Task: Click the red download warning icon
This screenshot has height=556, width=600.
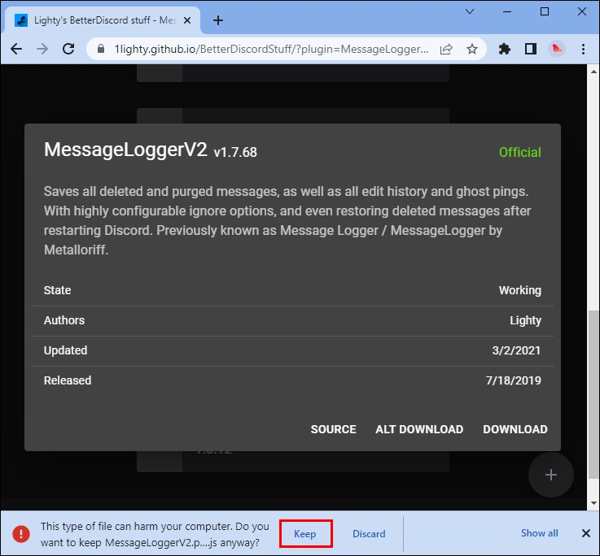Action: coord(21,533)
